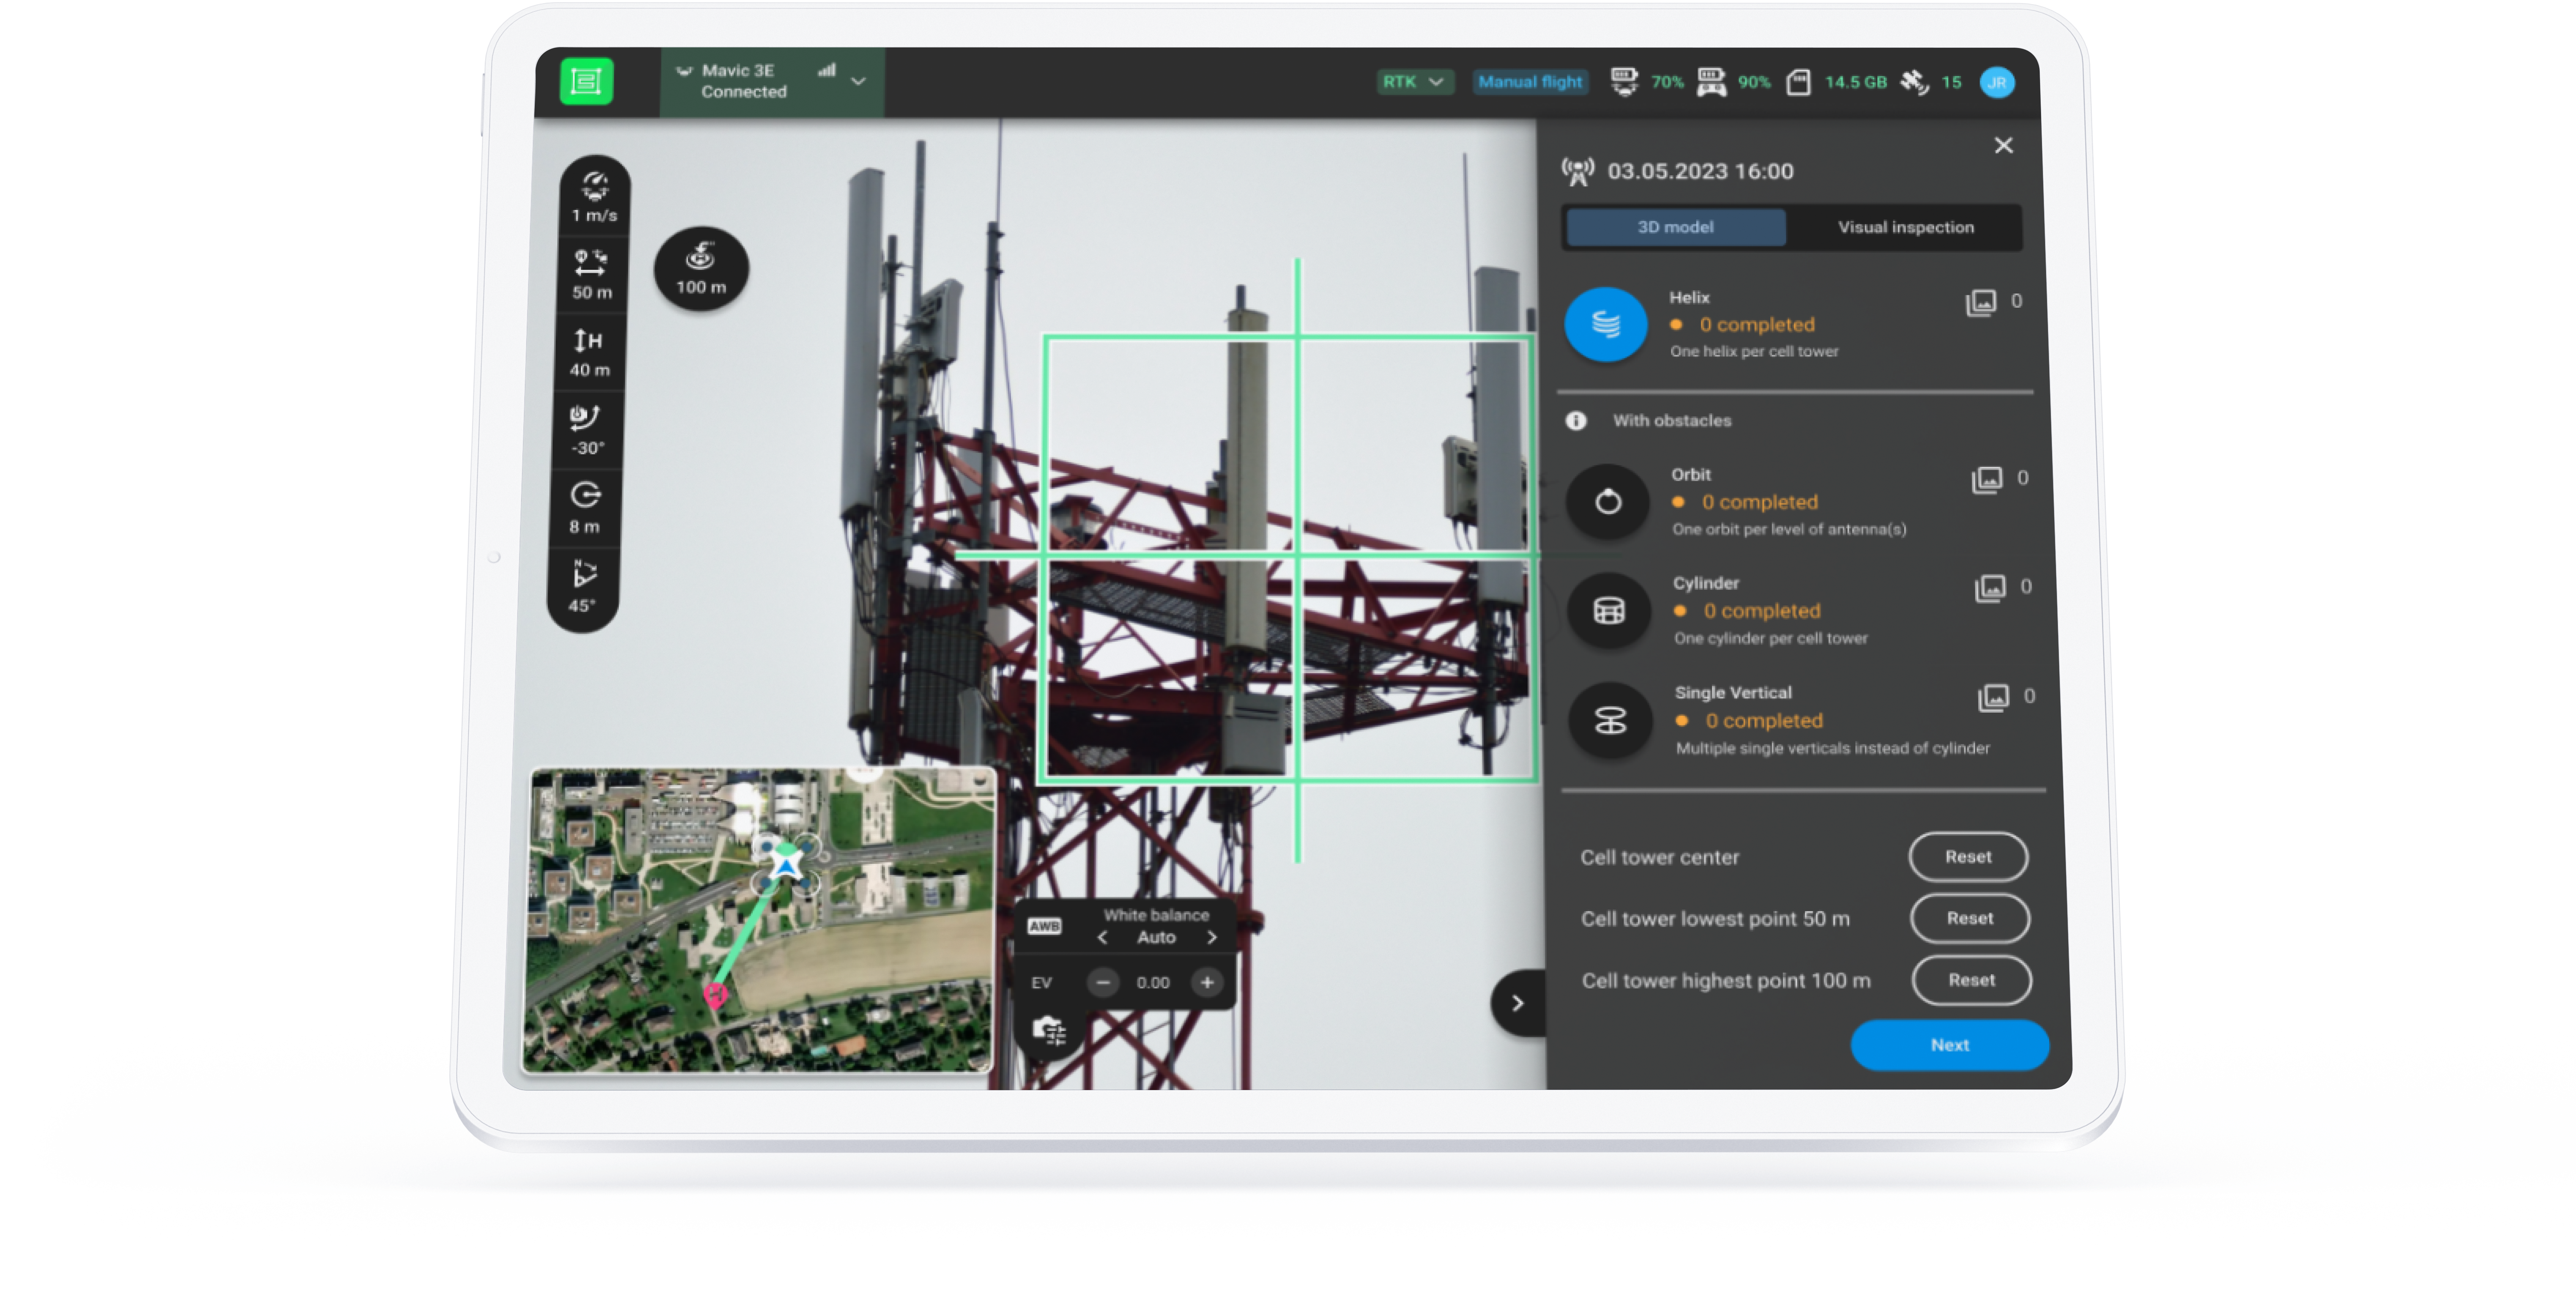Select the Cylinder flight pattern icon
Image resolution: width=2576 pixels, height=1294 pixels.
1613,612
